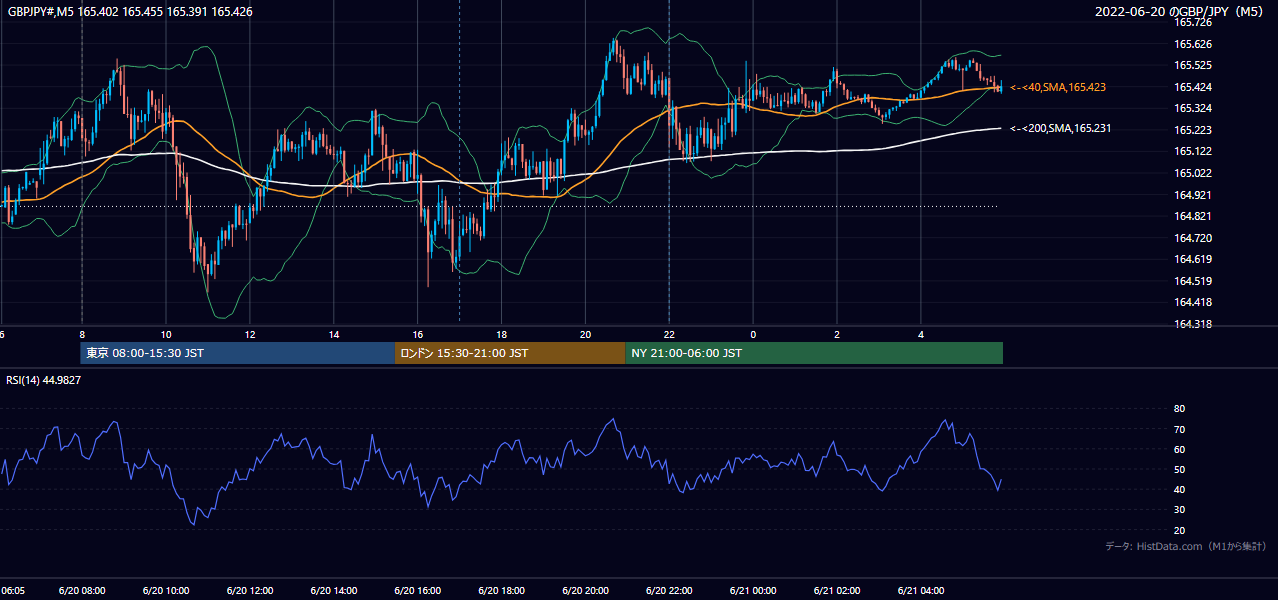
Task: Select the Tokyo session bar 東京 08:00-15:30 JST
Action: pos(238,353)
